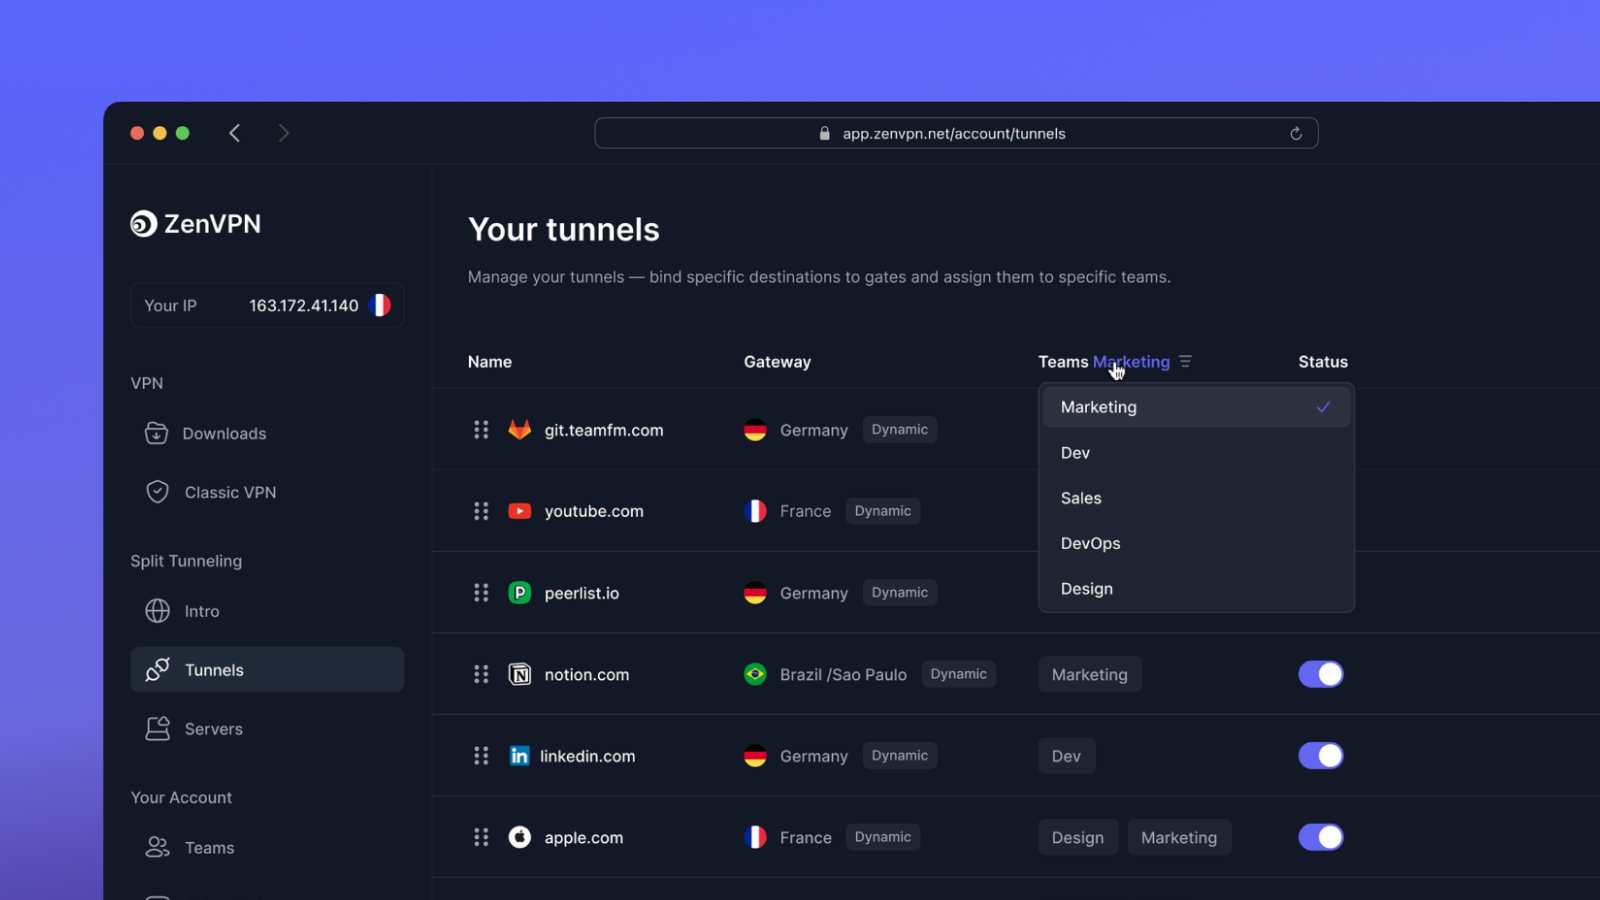Toggle linkedin.com tunnel status switch
Screen dimensions: 1600x900
click(x=1321, y=756)
